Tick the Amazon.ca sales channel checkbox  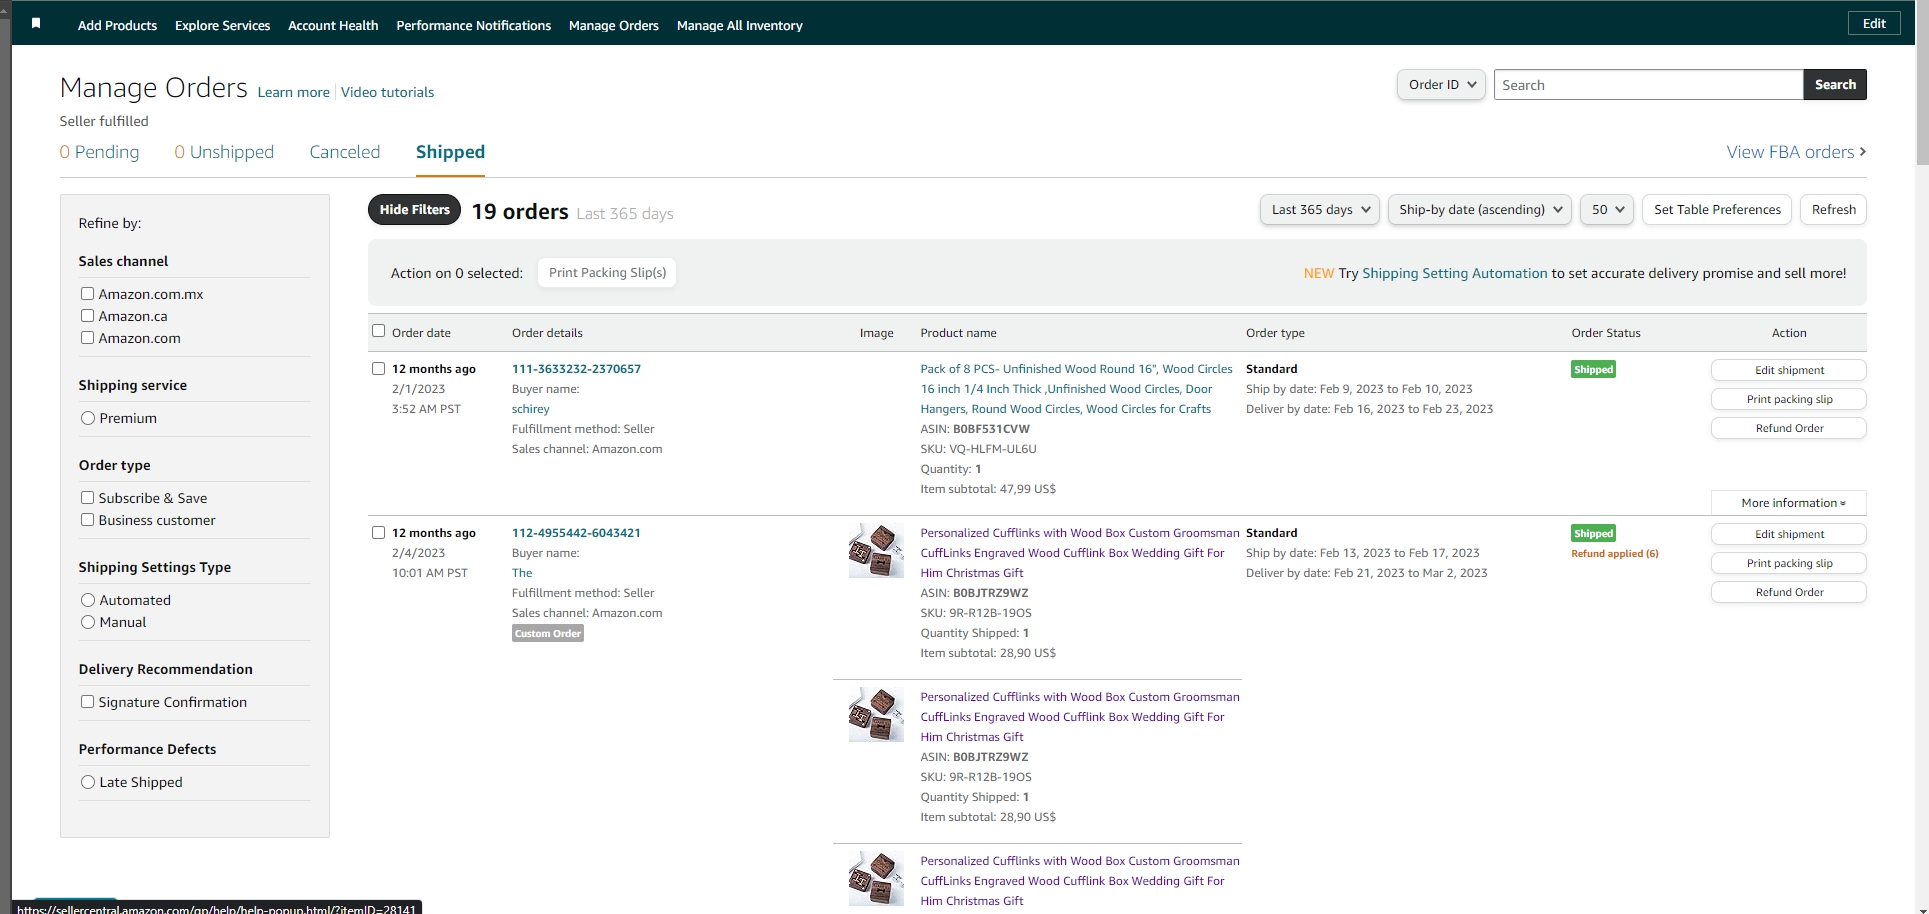[x=87, y=316]
